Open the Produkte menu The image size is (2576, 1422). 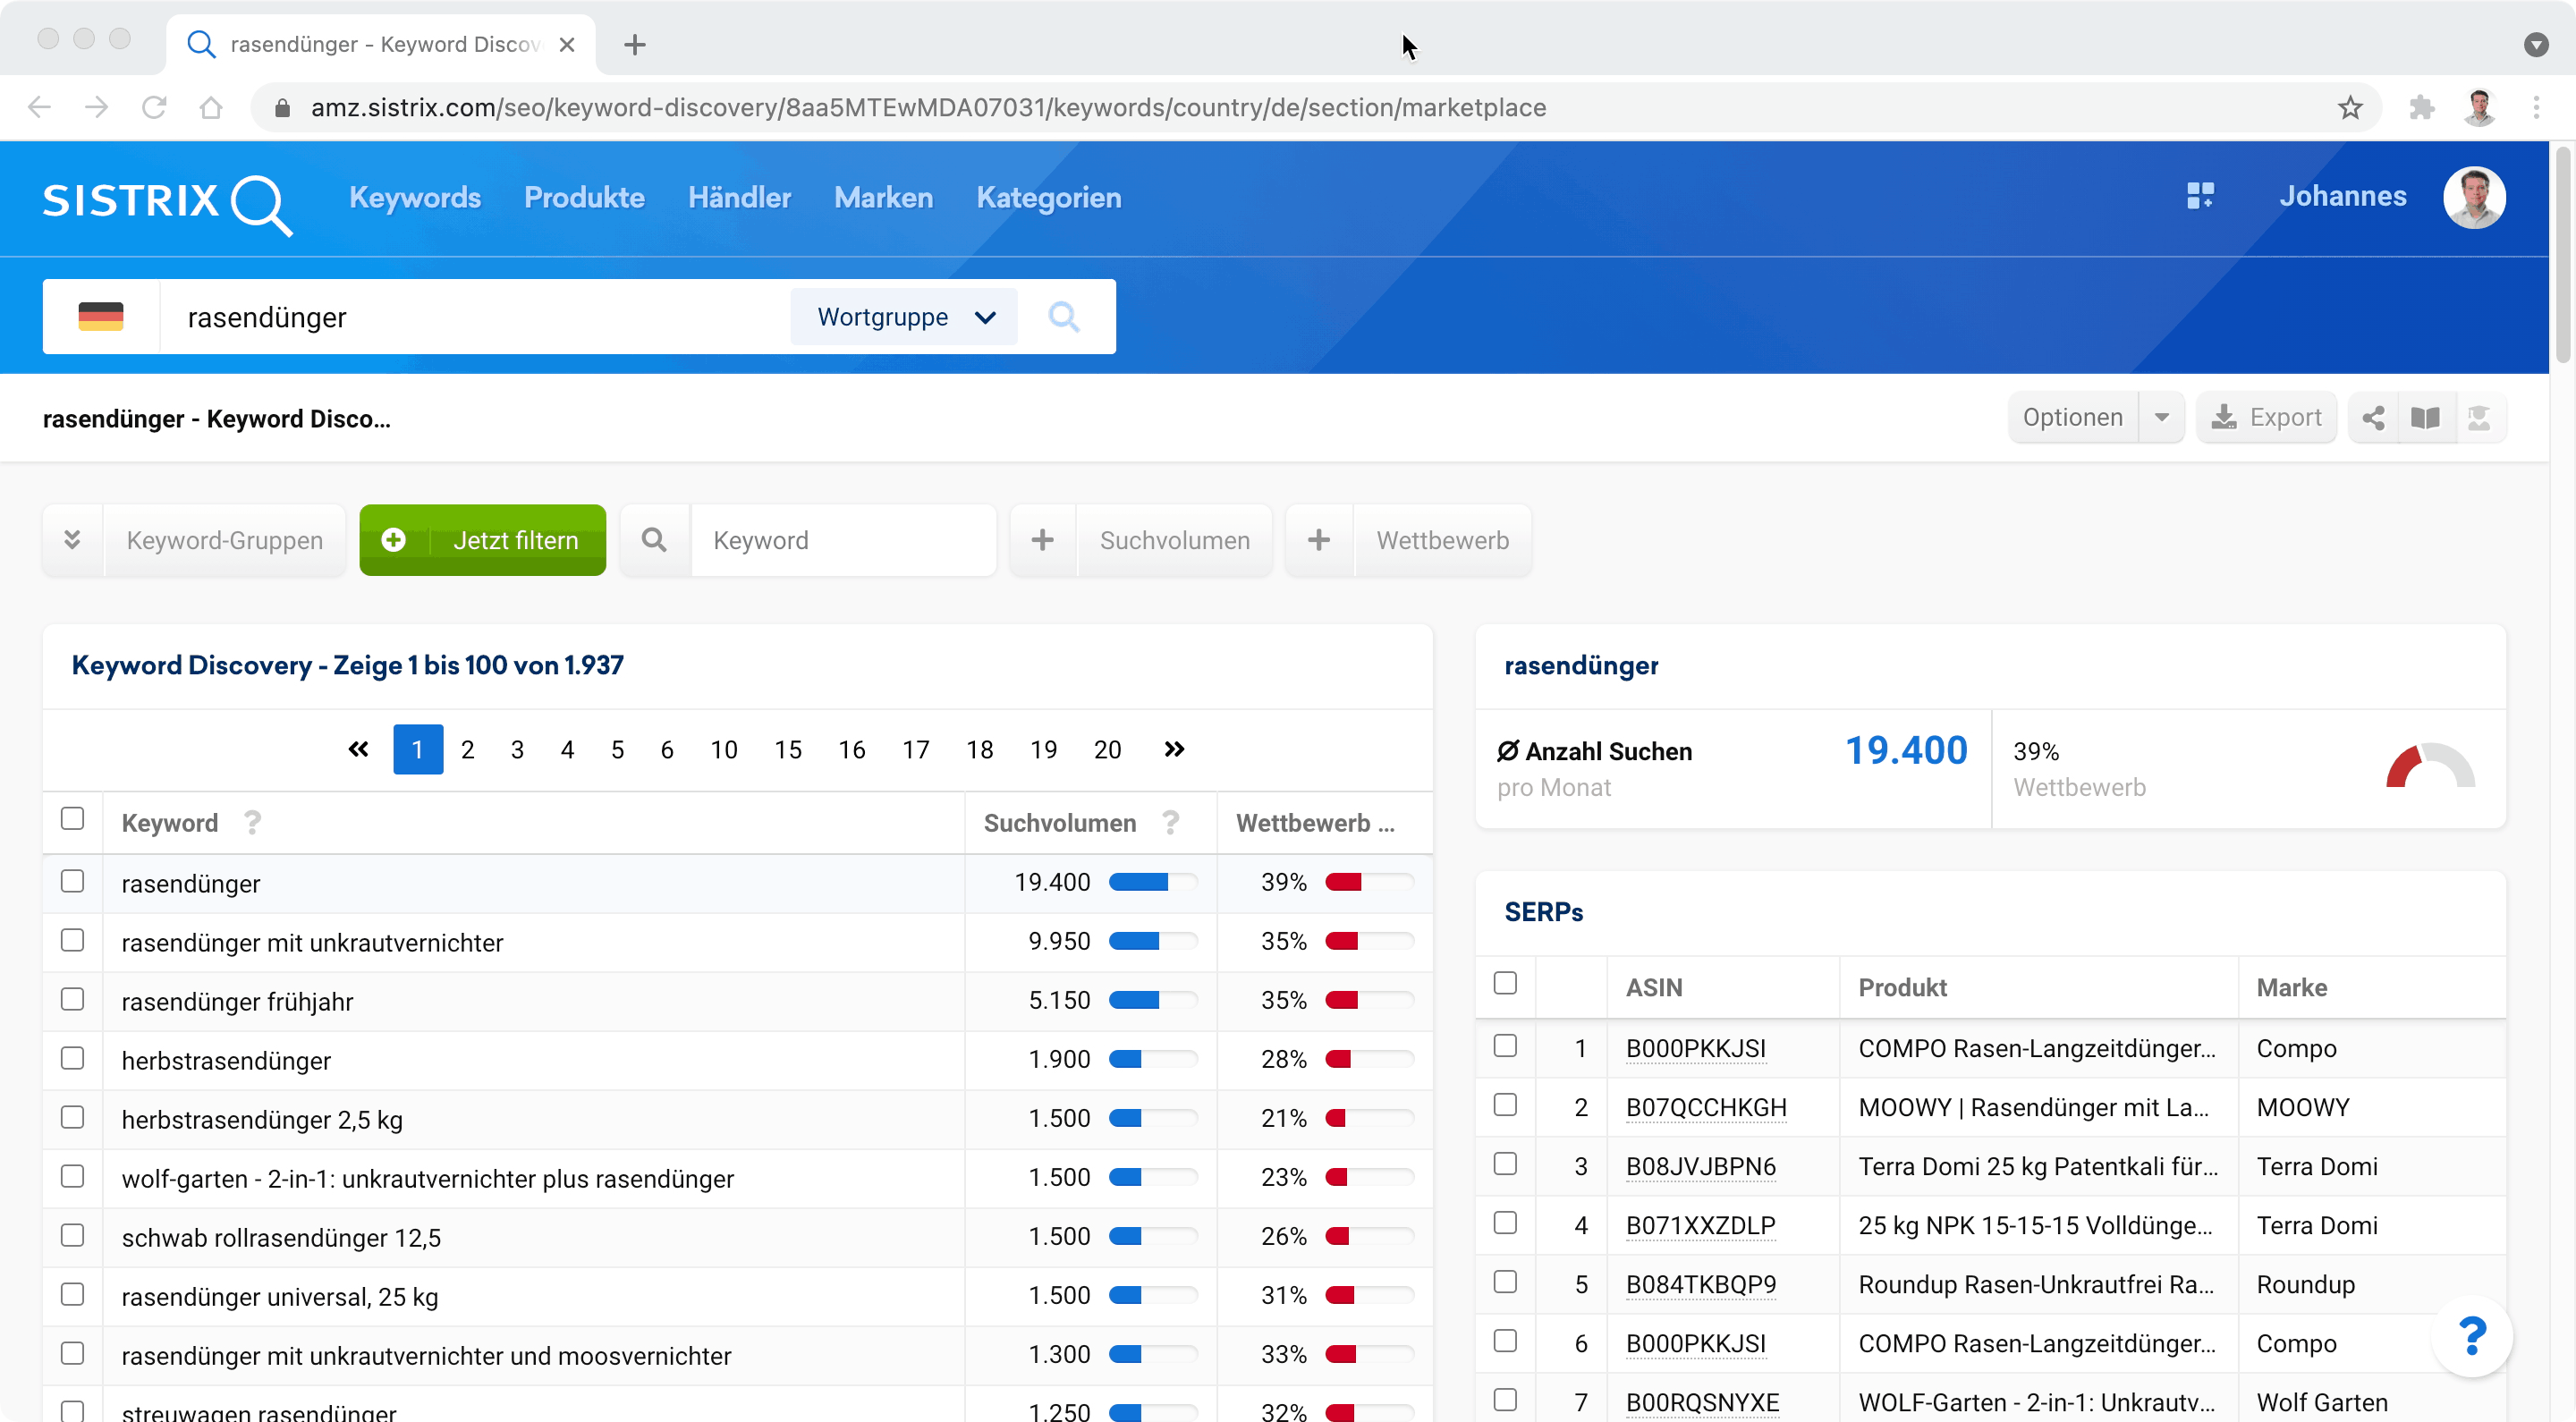pyautogui.click(x=584, y=197)
